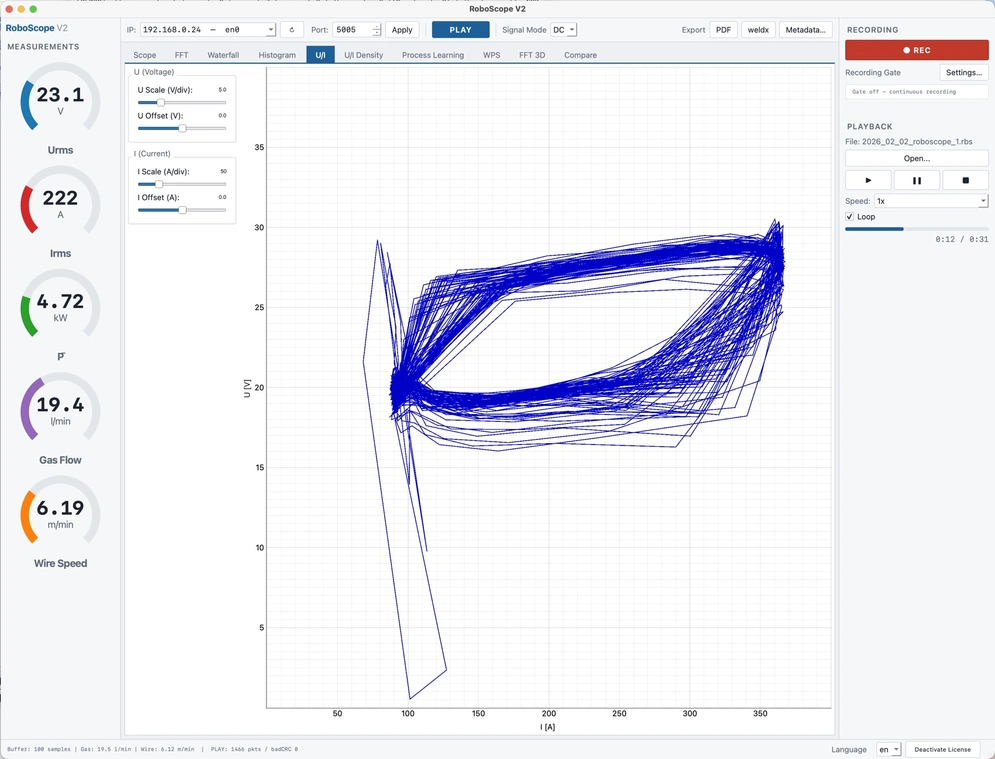Open the IP interface dropdown

[208, 30]
